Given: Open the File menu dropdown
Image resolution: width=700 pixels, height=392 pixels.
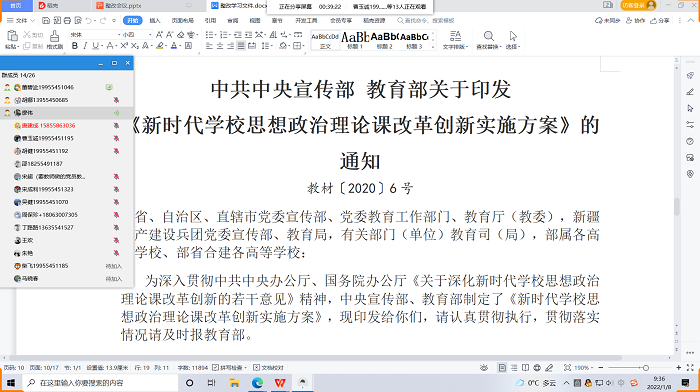Looking at the screenshot, I should (x=21, y=21).
